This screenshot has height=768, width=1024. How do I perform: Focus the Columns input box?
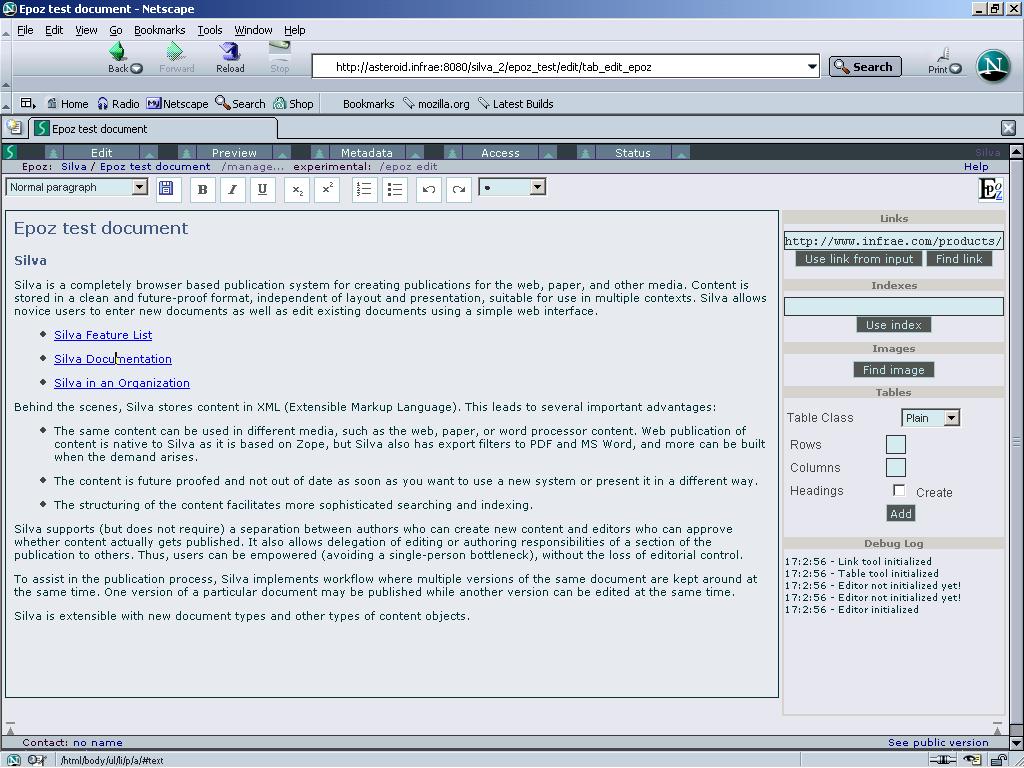pyautogui.click(x=895, y=468)
